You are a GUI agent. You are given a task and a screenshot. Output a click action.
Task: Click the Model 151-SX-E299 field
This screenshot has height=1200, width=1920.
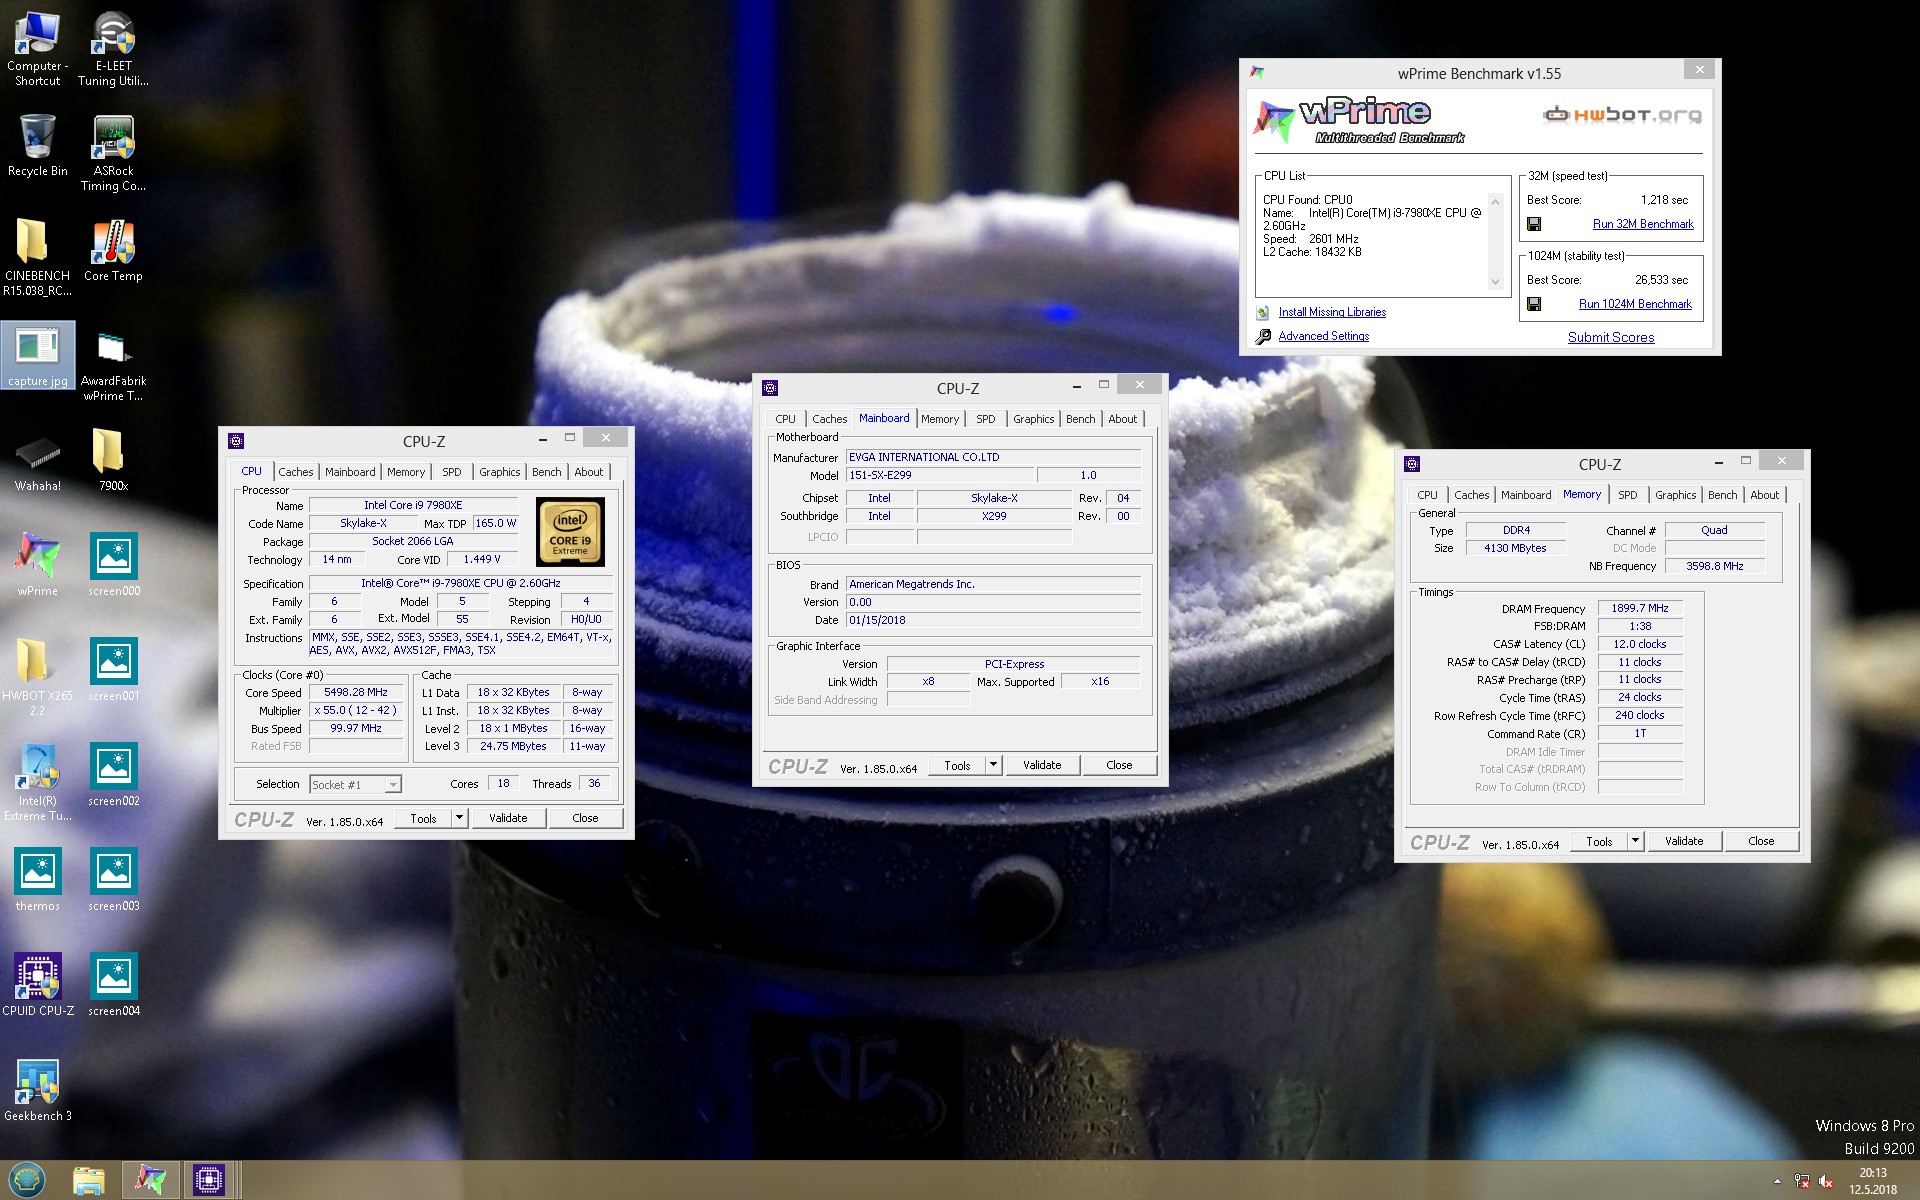pos(939,475)
